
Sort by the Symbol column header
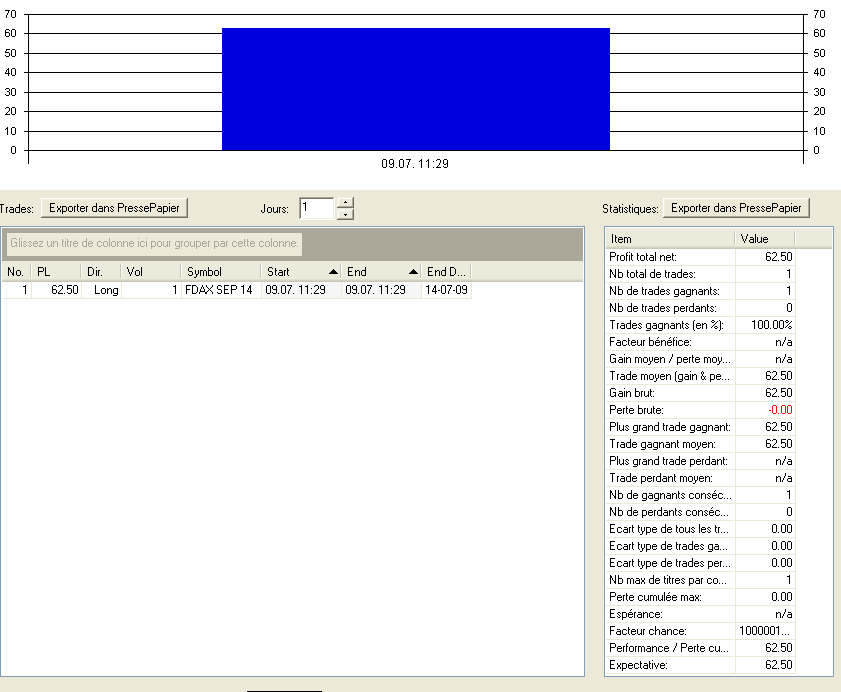(x=220, y=272)
